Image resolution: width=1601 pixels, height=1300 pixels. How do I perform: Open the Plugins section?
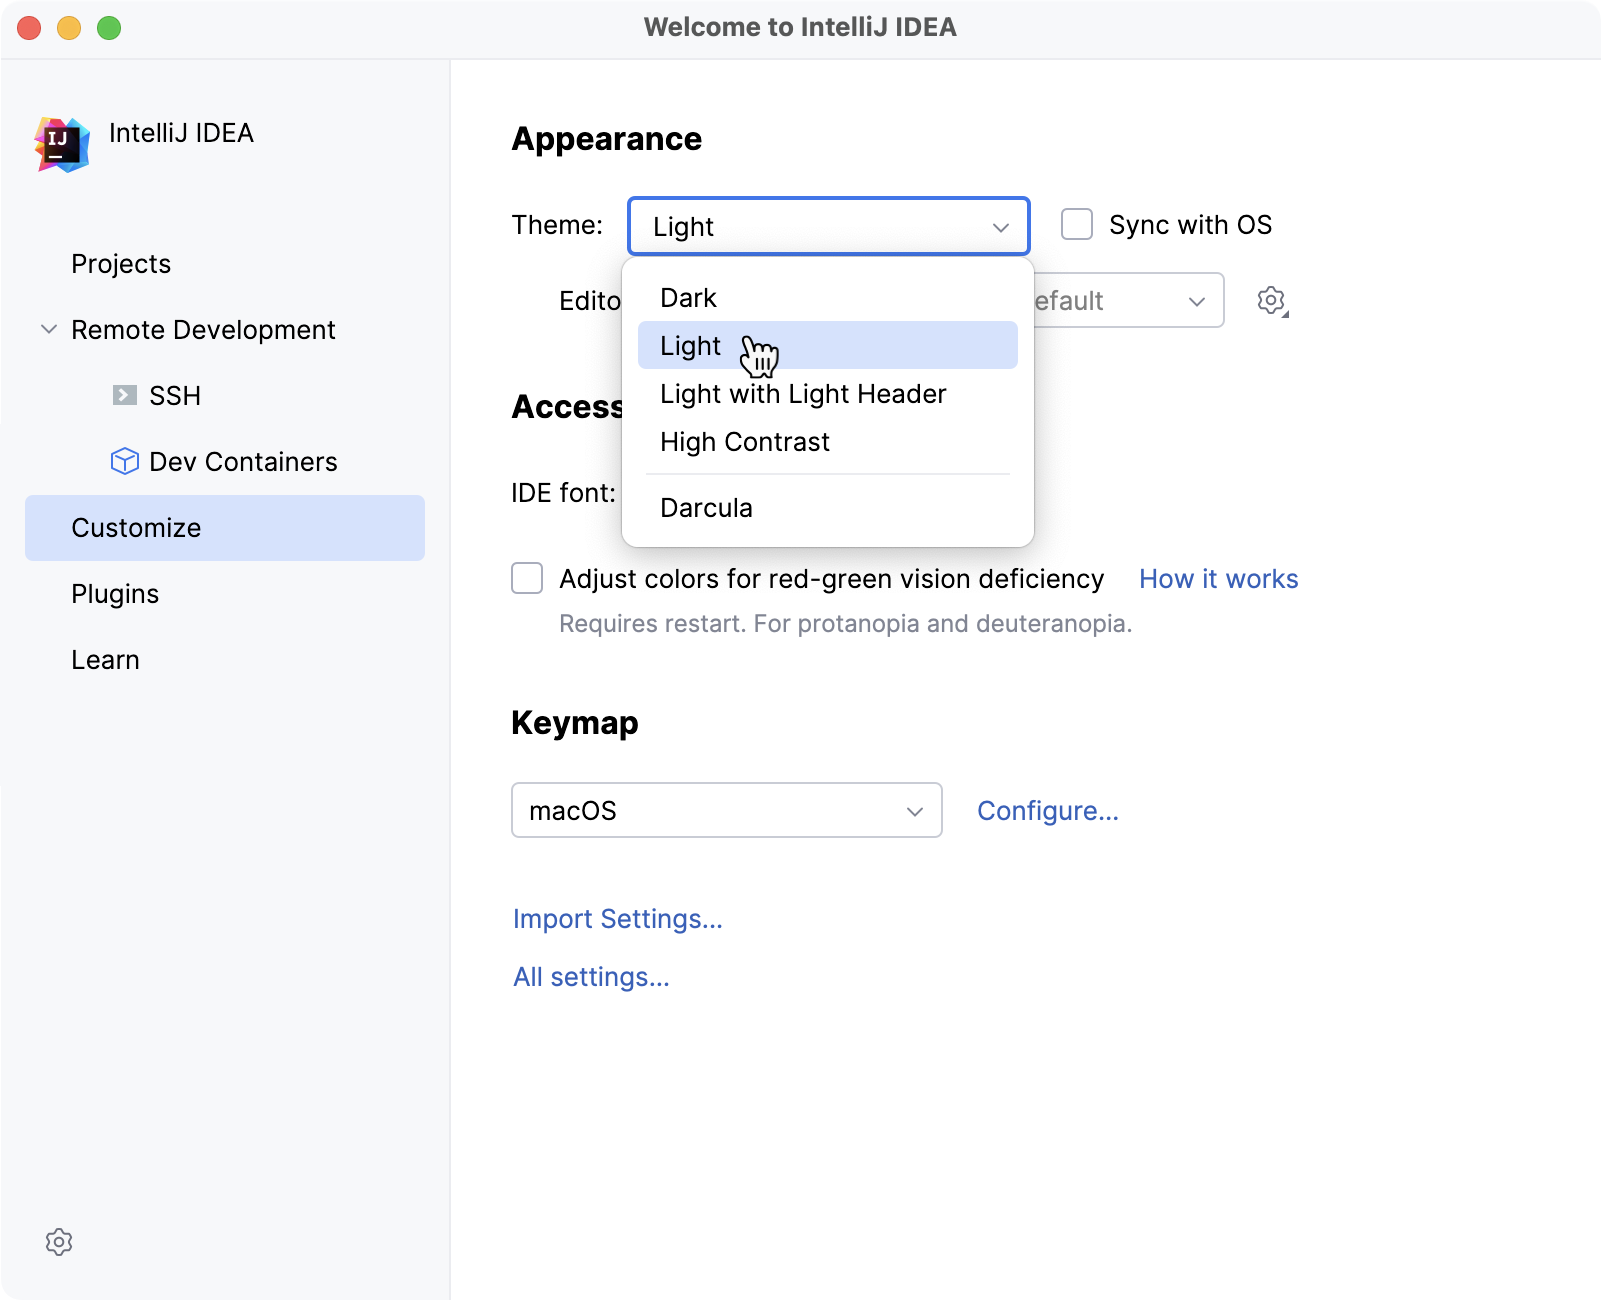coord(225,594)
